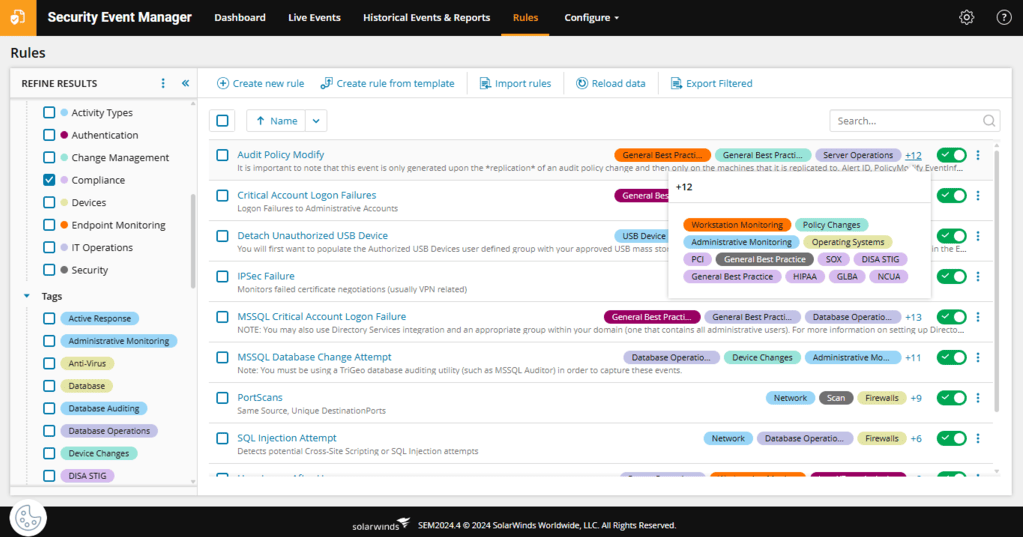Collapse the Refine Results panel with double chevron
1023x537 pixels.
click(x=185, y=83)
